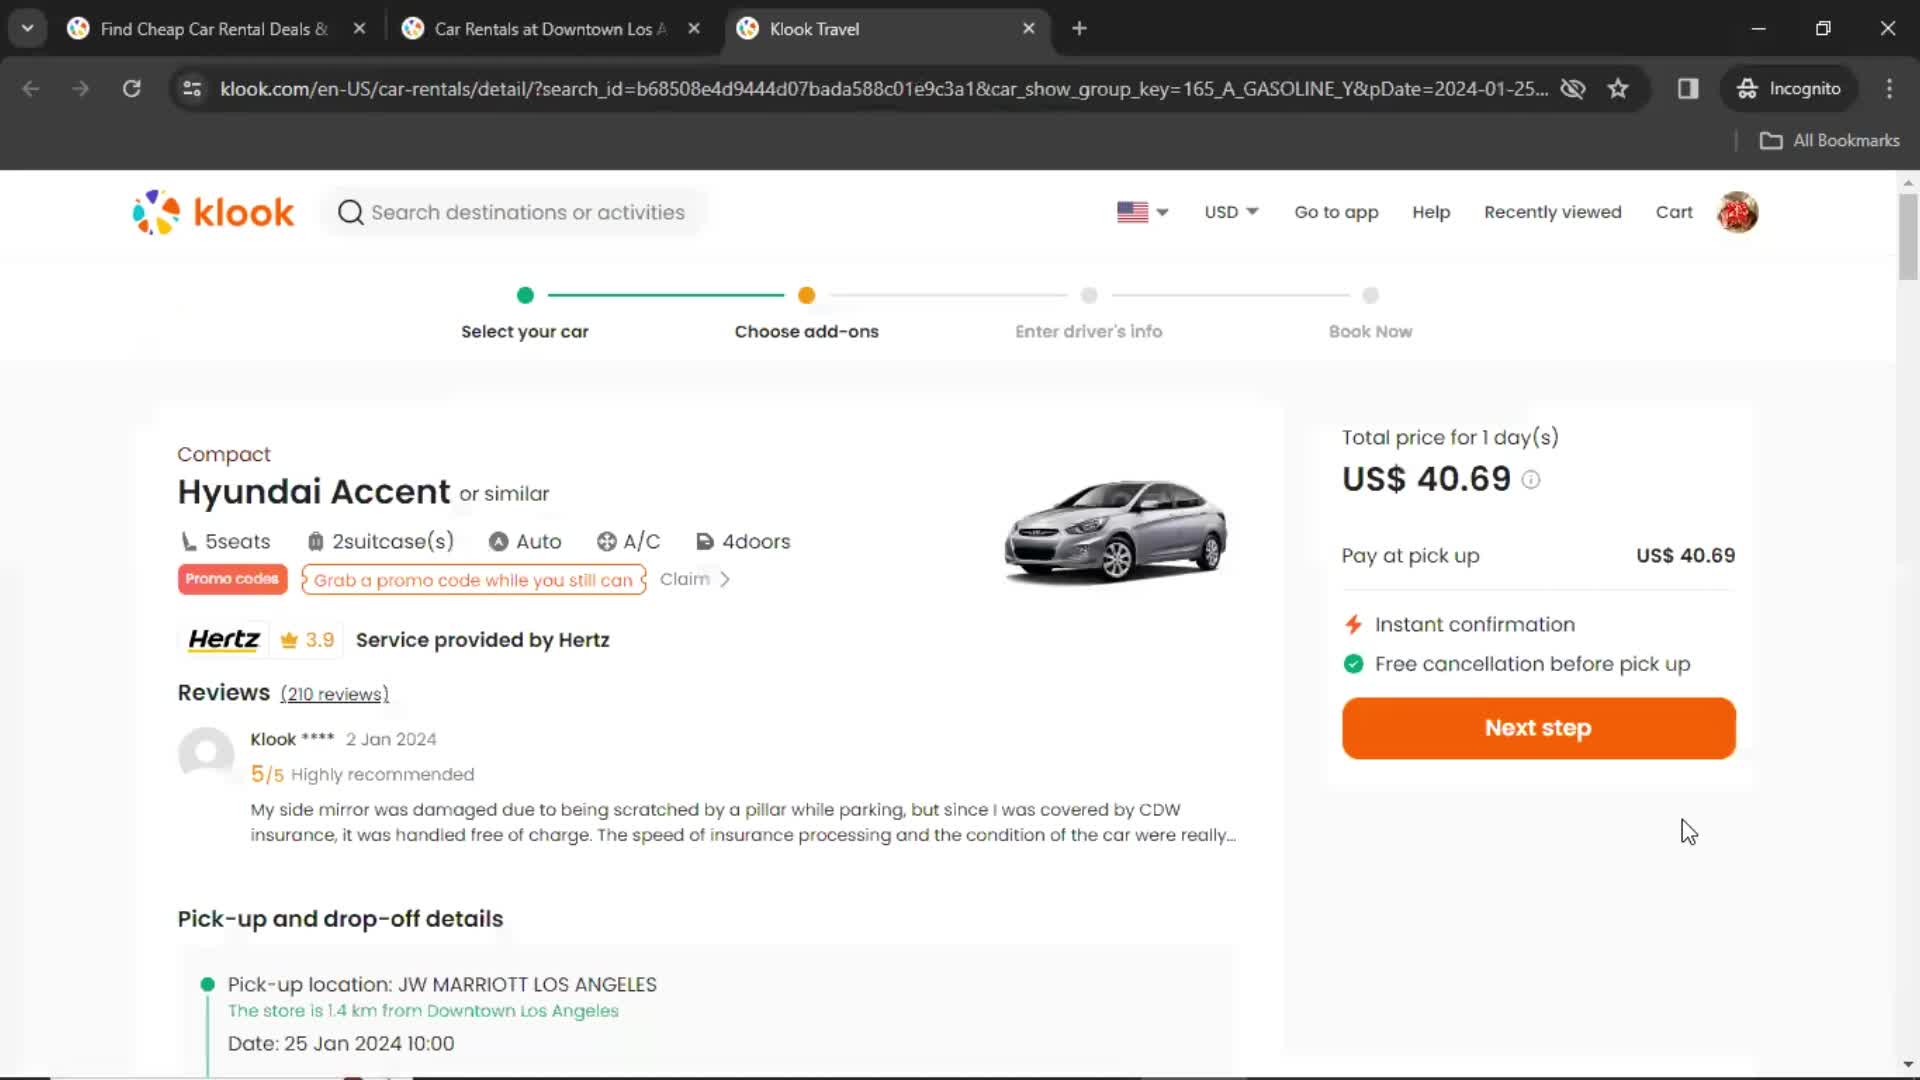Click the search bar icon
Viewport: 1920px width, 1080px height.
(x=349, y=211)
